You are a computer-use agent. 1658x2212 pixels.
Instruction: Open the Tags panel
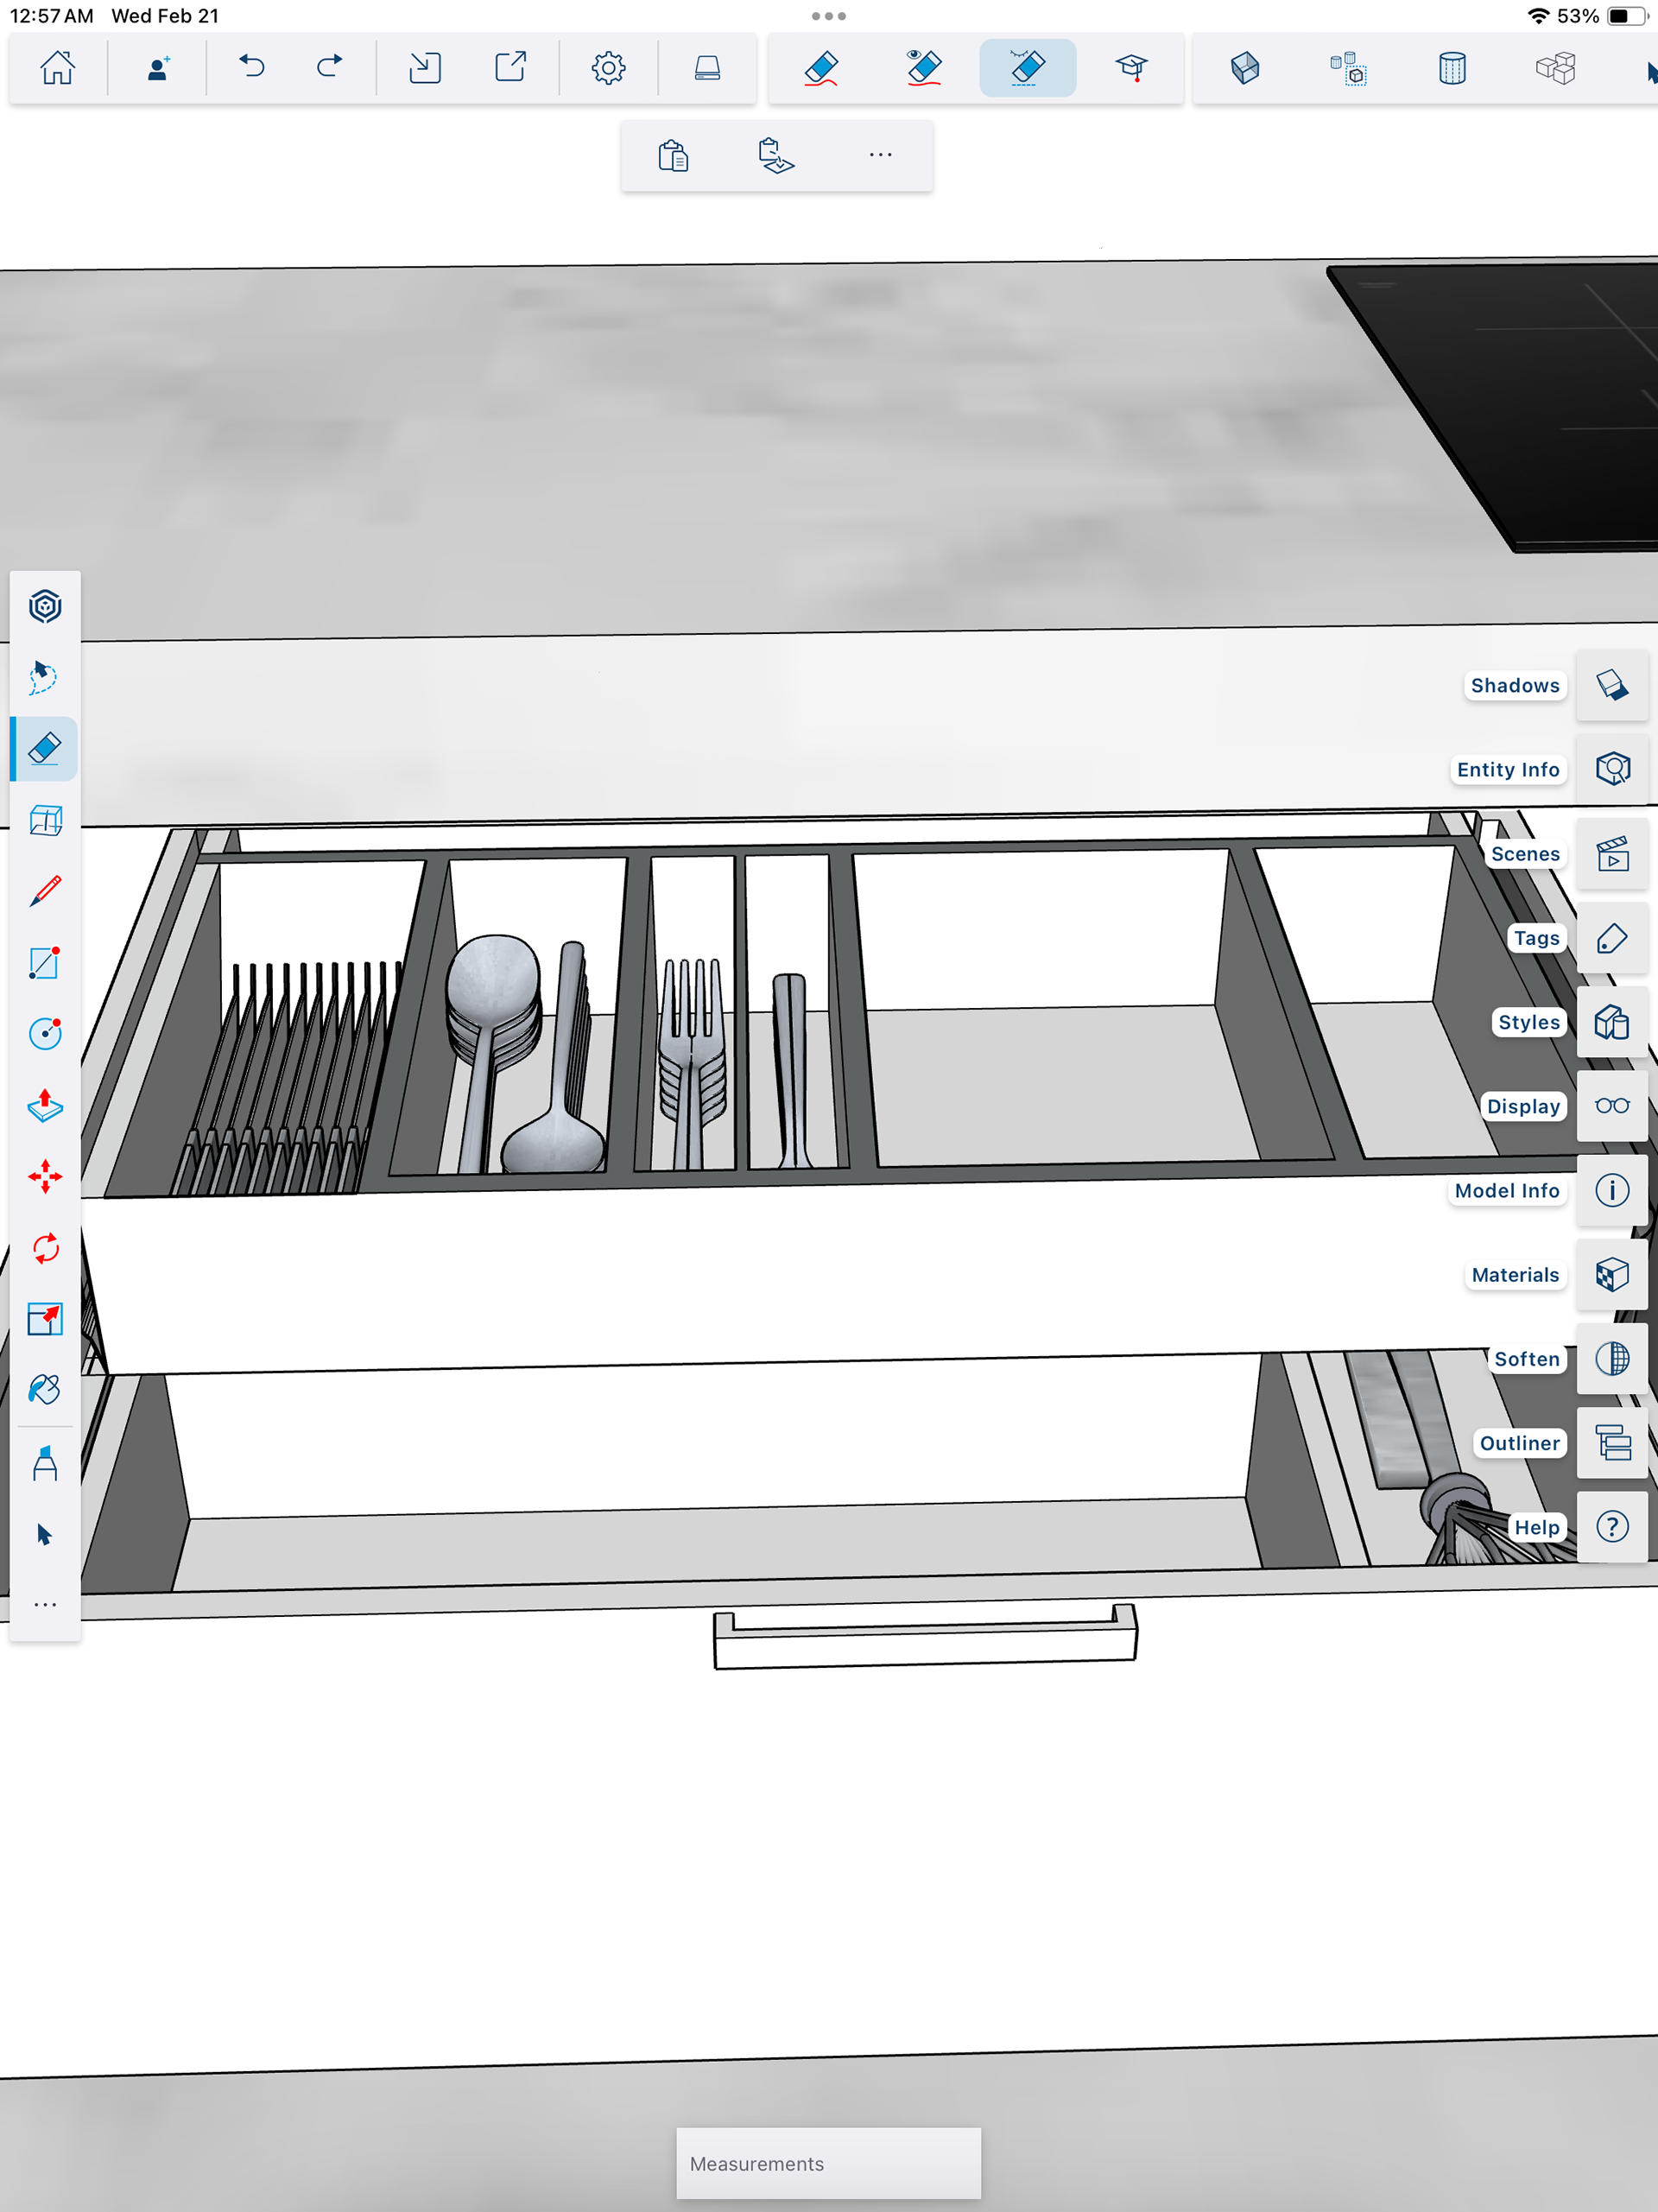pos(1611,938)
